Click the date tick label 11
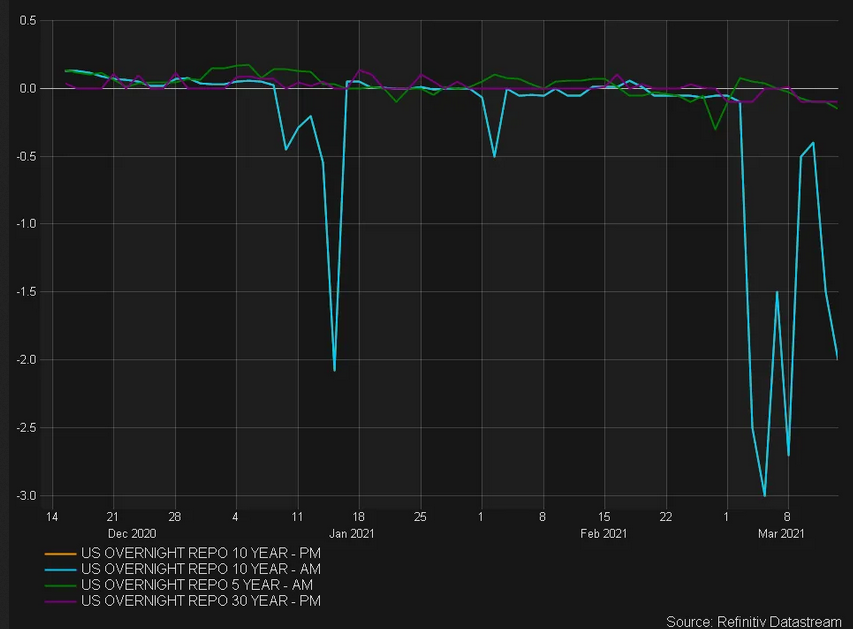 coord(297,517)
